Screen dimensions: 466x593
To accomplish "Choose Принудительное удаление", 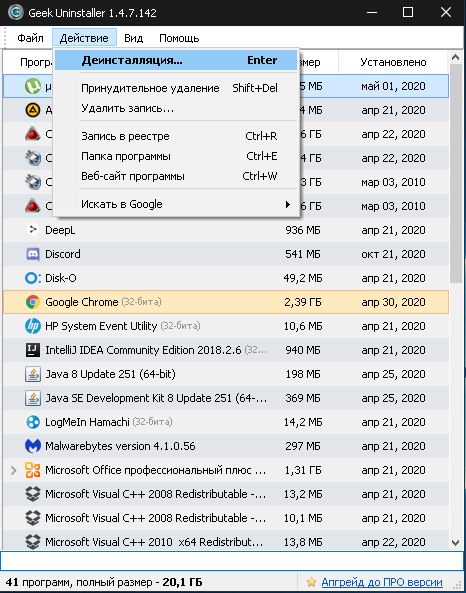I will coord(176,88).
